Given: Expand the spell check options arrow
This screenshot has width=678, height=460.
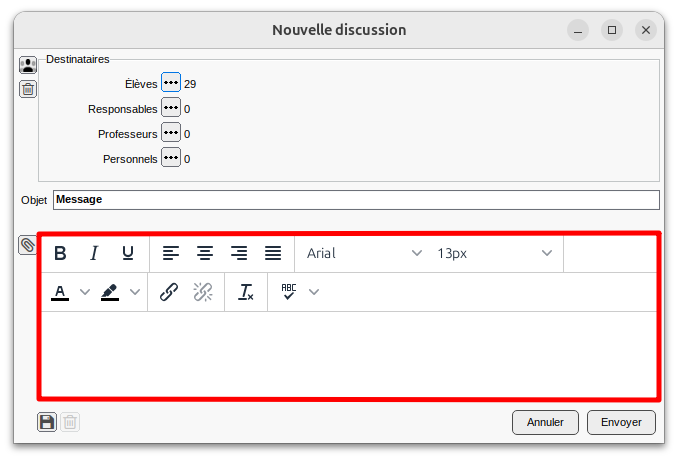Looking at the screenshot, I should click(314, 292).
